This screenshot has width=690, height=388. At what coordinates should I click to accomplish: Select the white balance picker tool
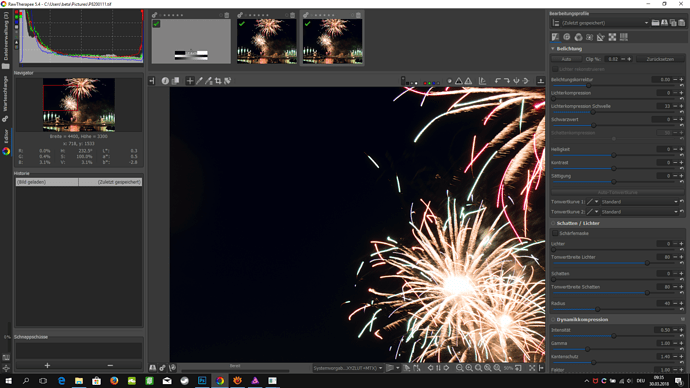point(199,81)
